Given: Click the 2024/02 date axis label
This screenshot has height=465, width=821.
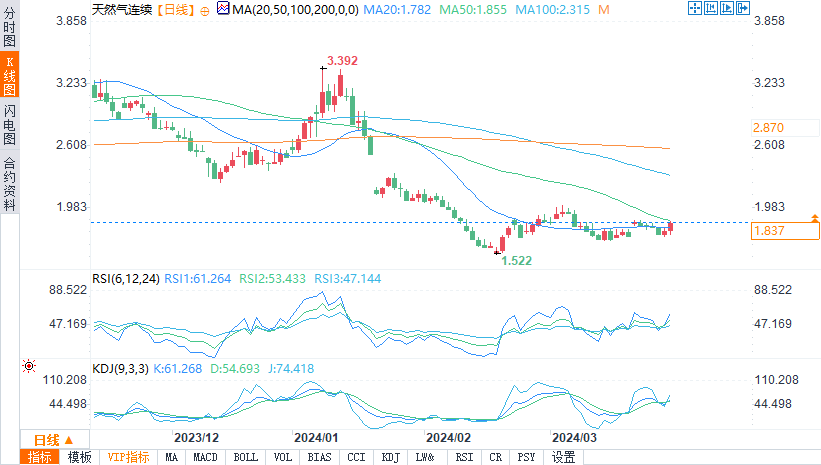Looking at the screenshot, I should pyautogui.click(x=448, y=438).
